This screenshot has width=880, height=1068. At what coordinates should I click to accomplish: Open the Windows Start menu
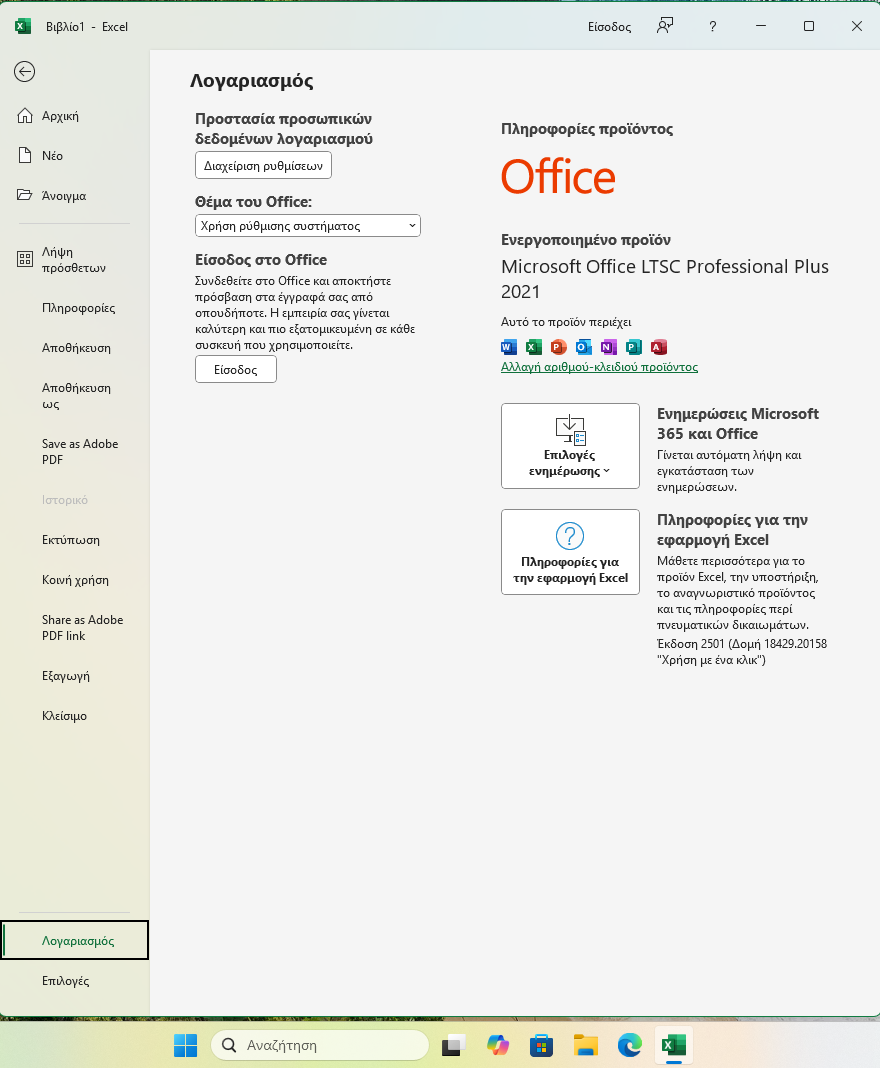[185, 1045]
